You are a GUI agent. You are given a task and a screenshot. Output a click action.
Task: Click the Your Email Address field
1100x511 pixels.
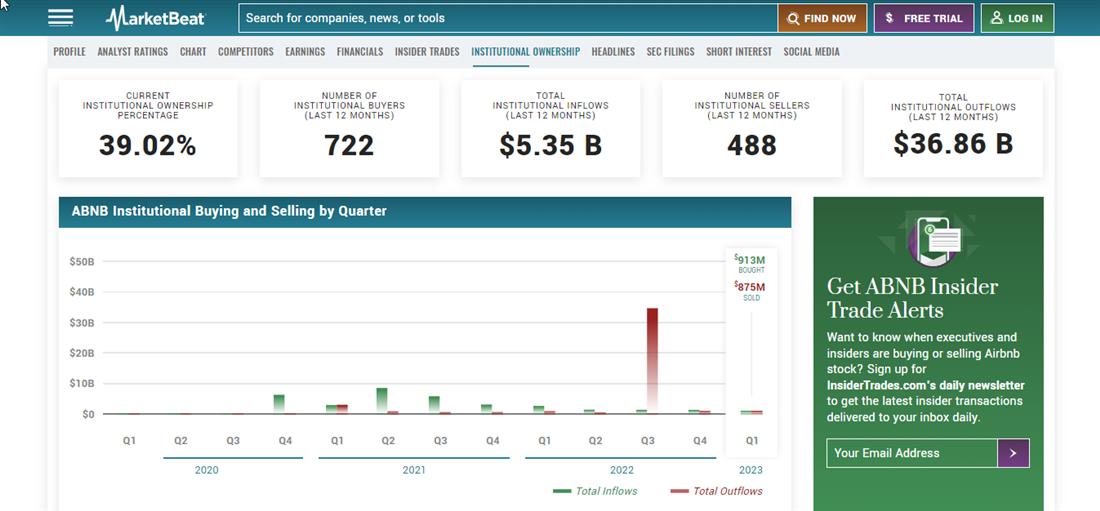click(912, 453)
